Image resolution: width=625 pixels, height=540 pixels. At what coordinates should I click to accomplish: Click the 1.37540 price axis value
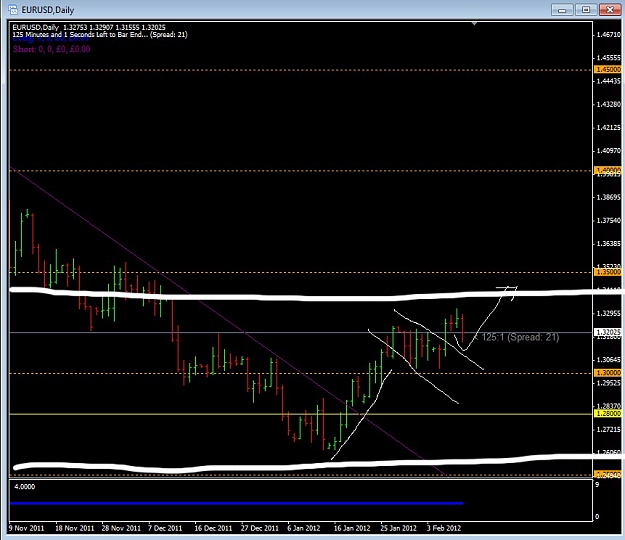click(608, 220)
